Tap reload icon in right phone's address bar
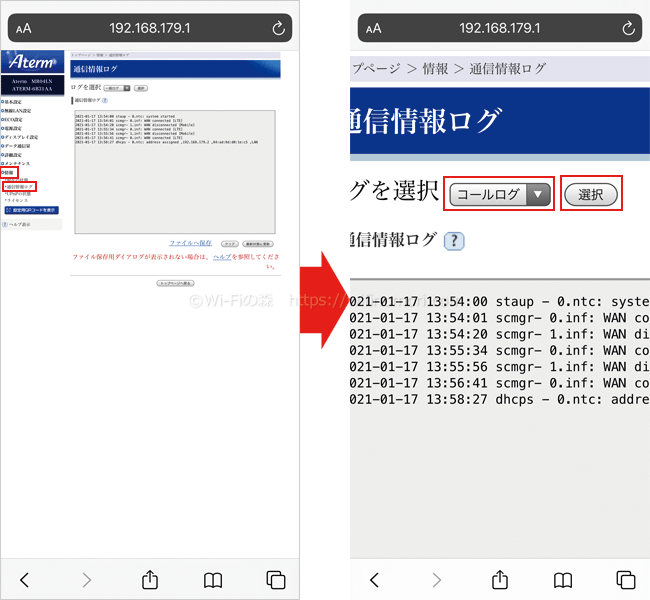 pyautogui.click(x=628, y=28)
